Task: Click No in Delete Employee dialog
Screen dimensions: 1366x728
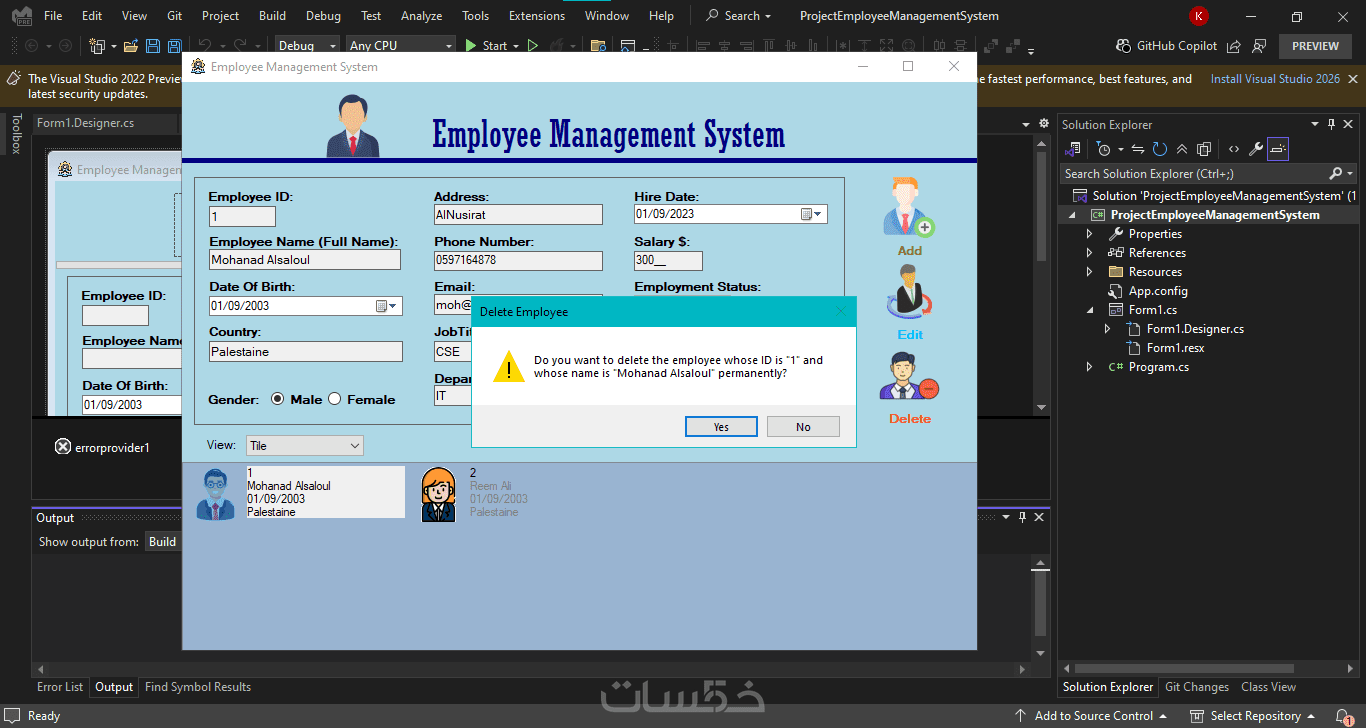Action: click(803, 427)
